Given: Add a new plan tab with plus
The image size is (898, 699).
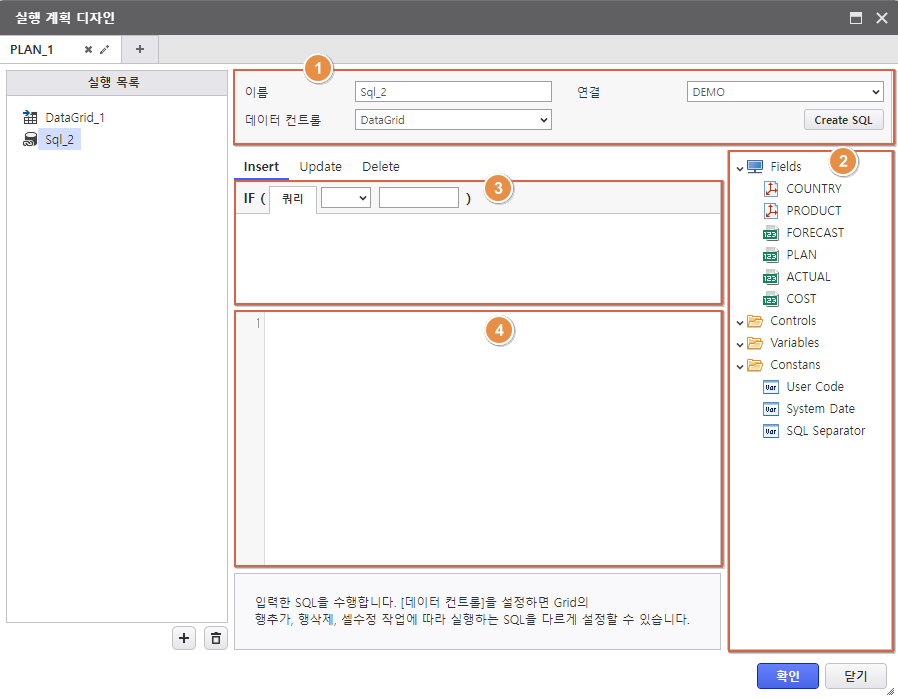Looking at the screenshot, I should click(139, 49).
